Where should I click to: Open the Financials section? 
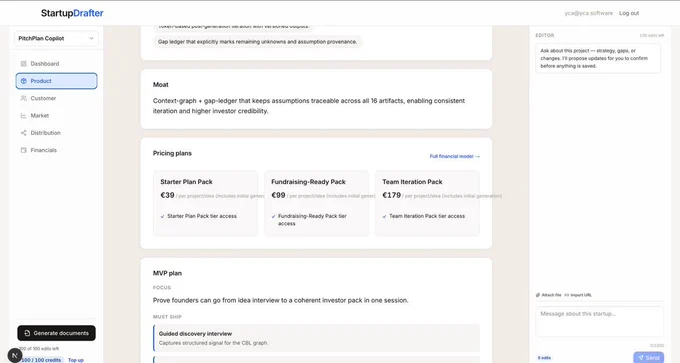pos(56,150)
